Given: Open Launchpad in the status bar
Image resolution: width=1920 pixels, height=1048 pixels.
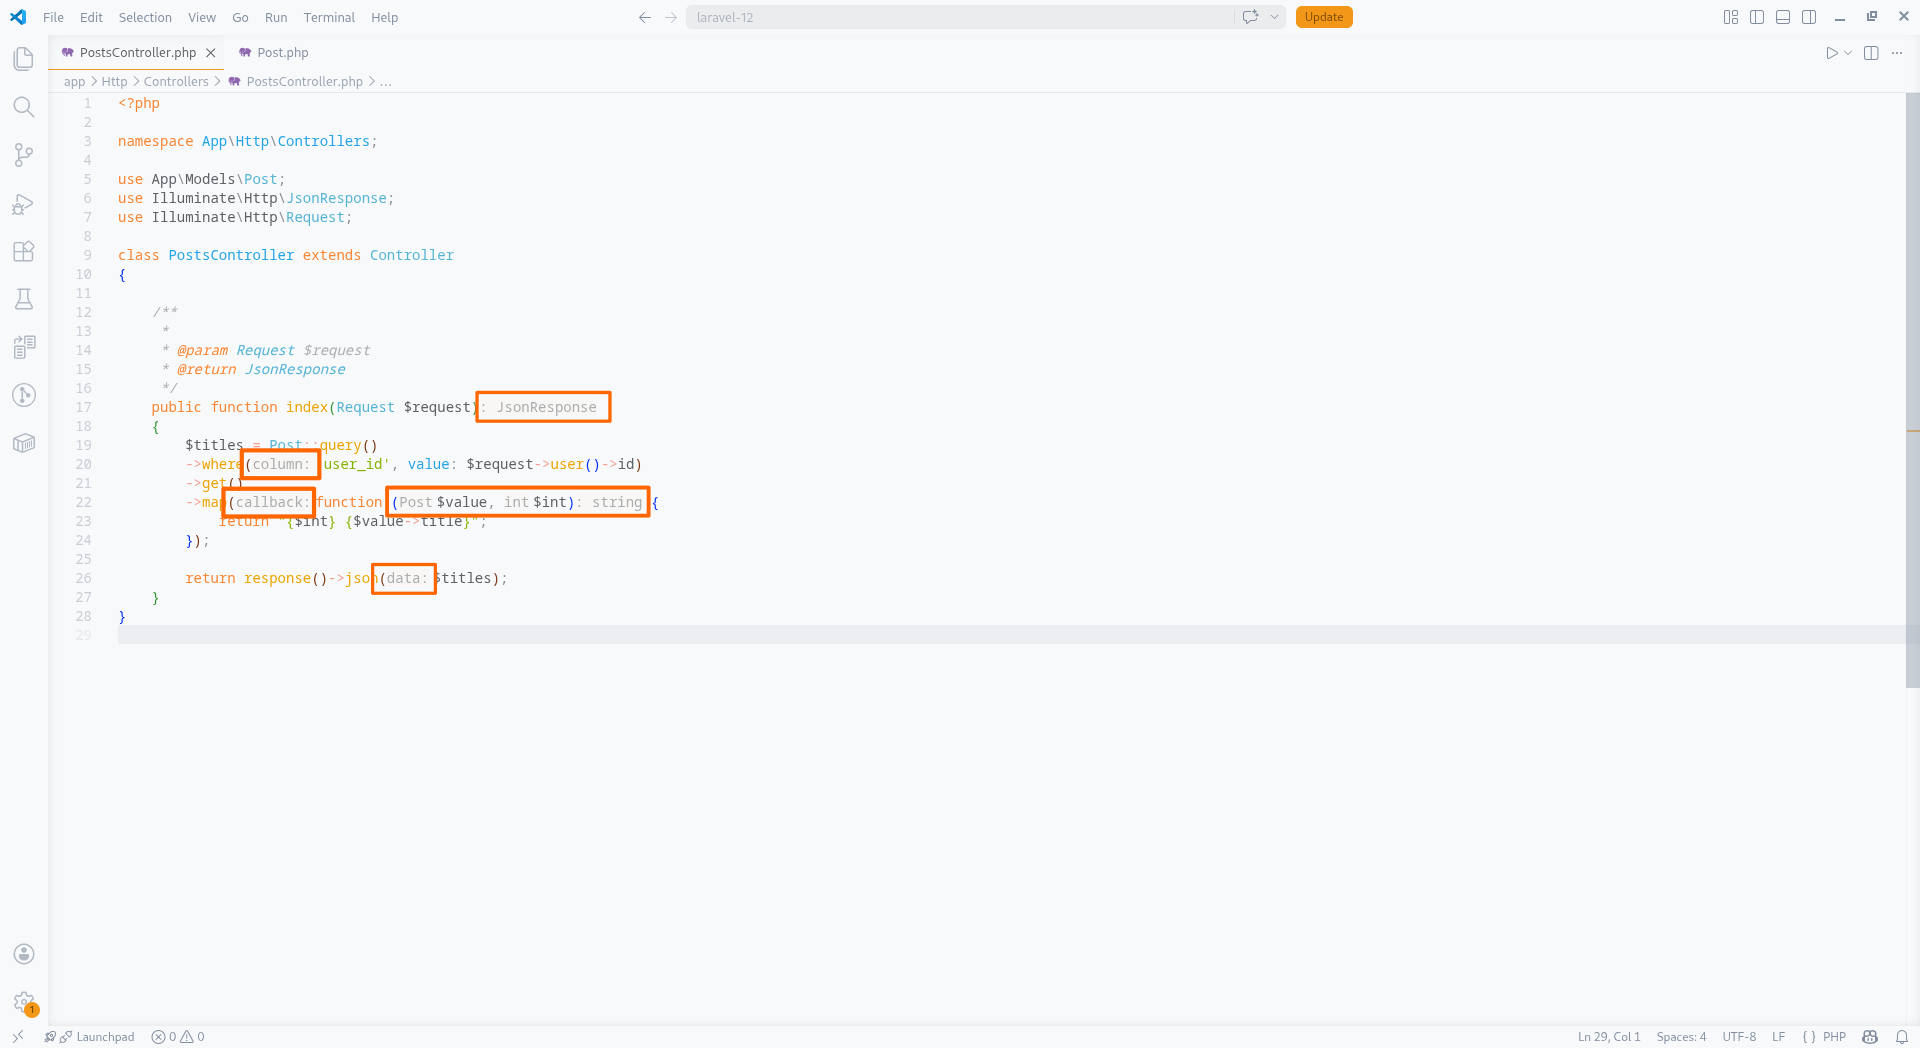Looking at the screenshot, I should [x=89, y=1037].
